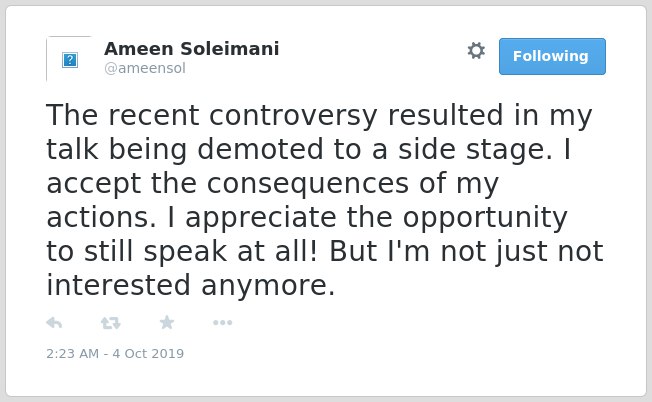
Task: Click the word 'controversy' in the tweet
Action: (293, 116)
